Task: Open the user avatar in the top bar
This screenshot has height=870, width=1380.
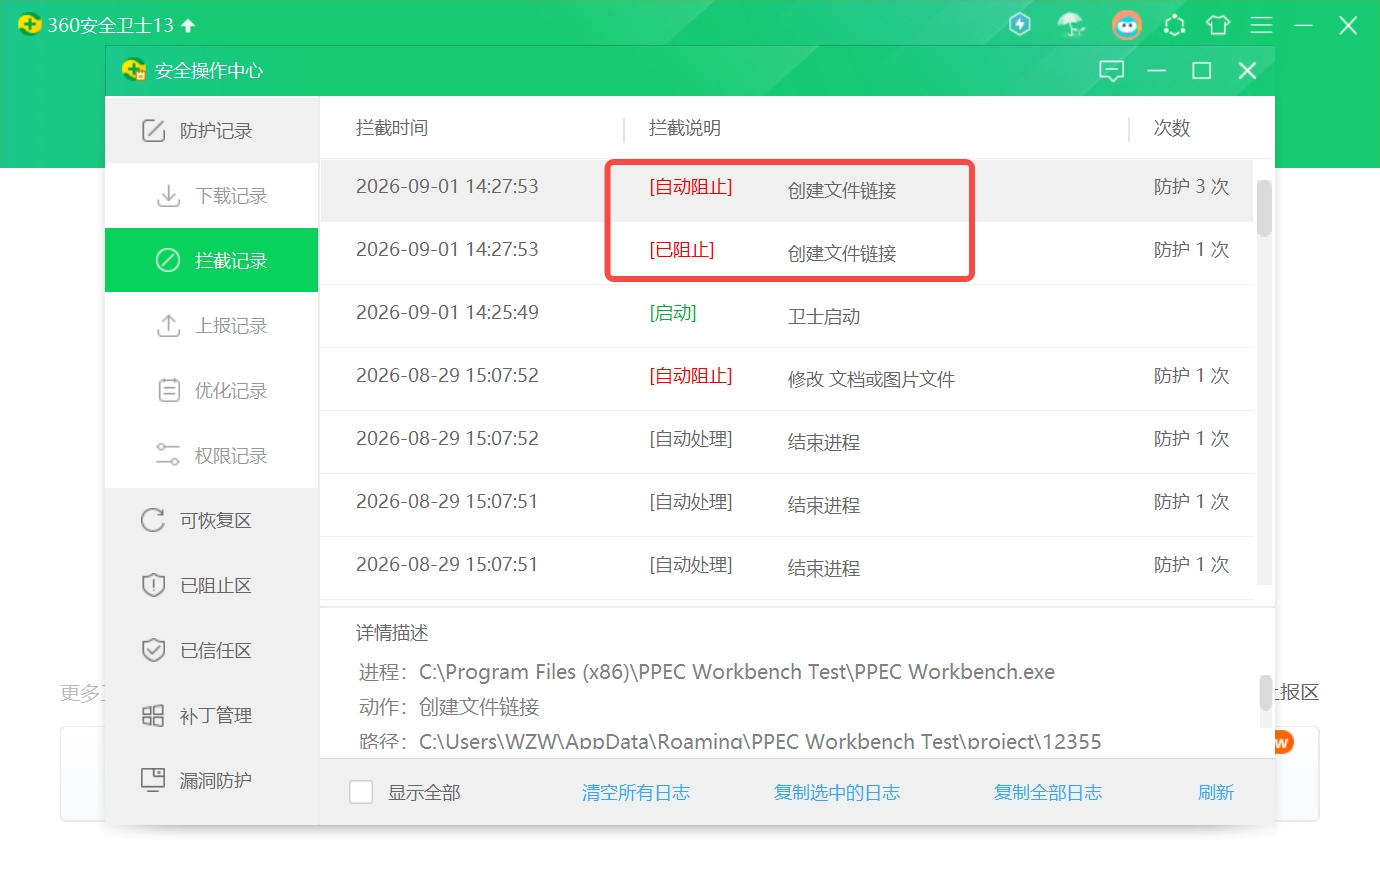Action: 1127,25
